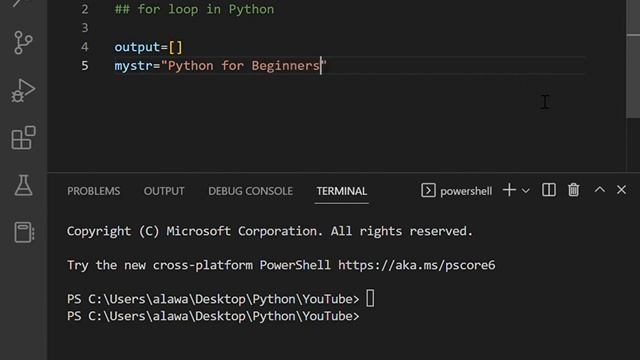Click 'Try the new cross-platform PowerShell' text

(x=199, y=265)
